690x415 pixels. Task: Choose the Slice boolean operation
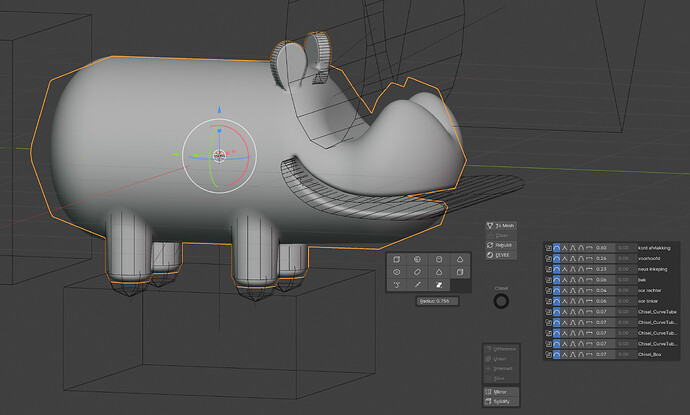(x=501, y=378)
